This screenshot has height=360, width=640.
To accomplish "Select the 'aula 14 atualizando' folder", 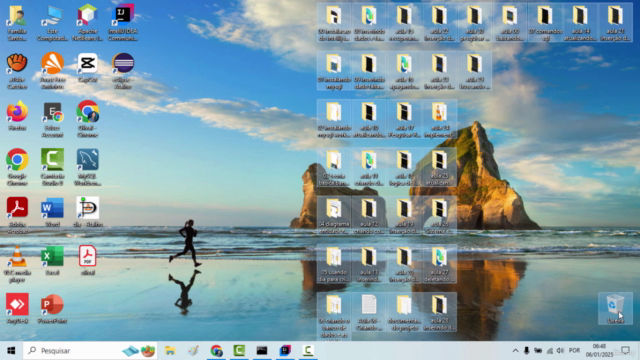I will 580,23.
